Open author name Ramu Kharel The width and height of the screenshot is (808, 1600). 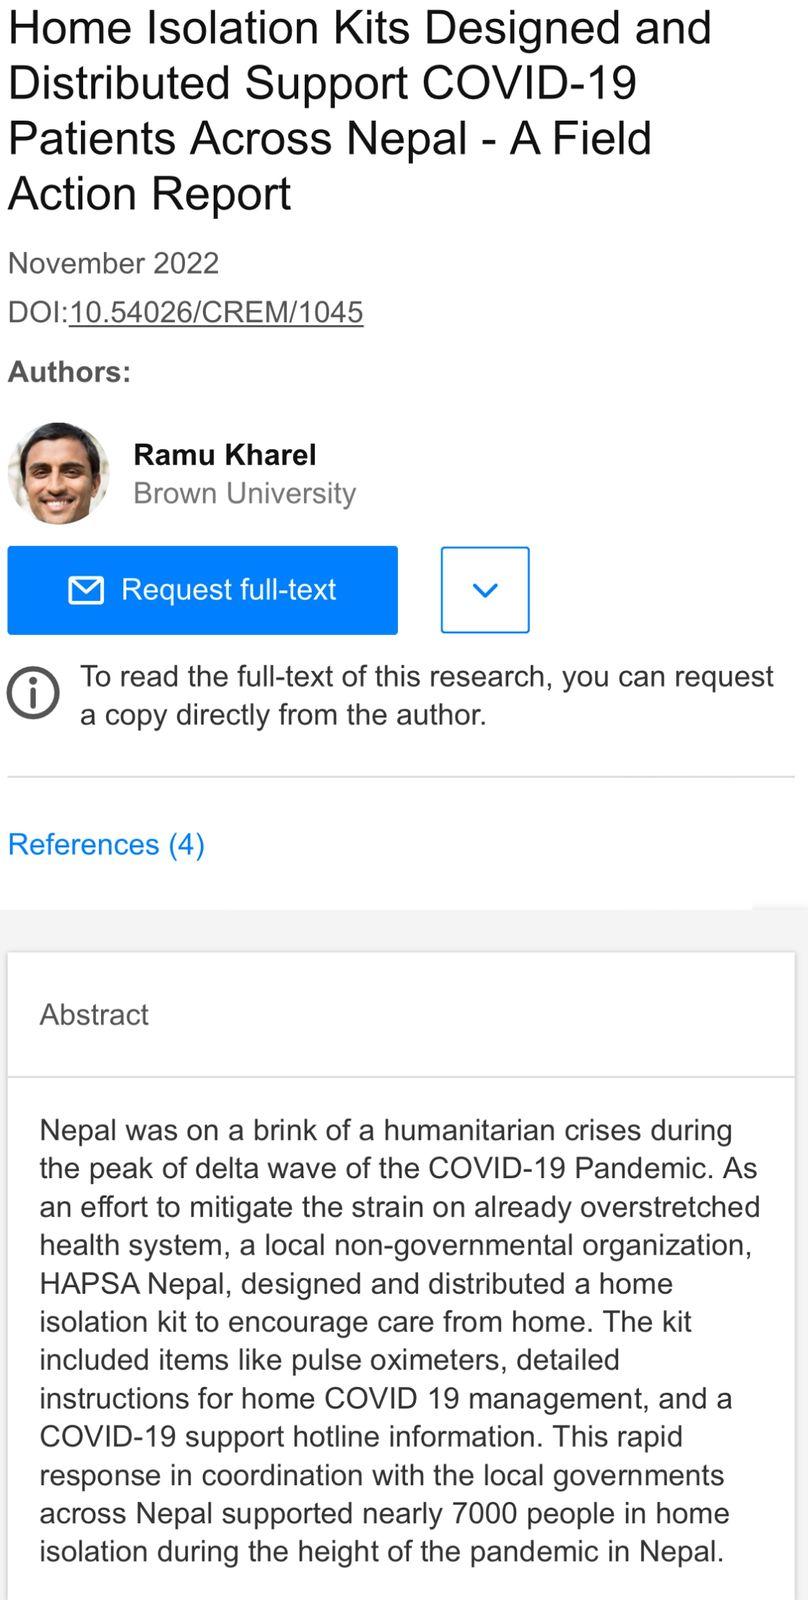point(225,455)
